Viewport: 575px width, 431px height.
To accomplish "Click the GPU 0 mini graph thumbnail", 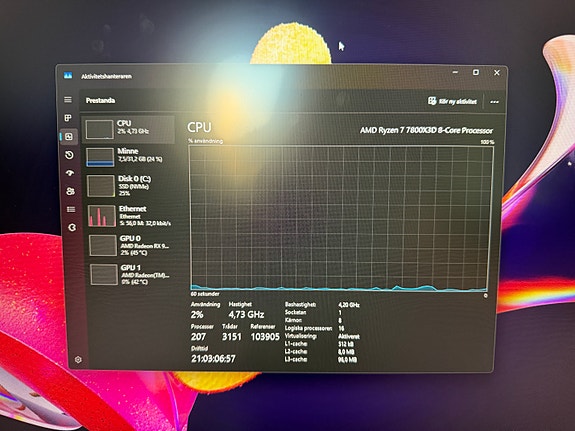I will click(x=103, y=245).
